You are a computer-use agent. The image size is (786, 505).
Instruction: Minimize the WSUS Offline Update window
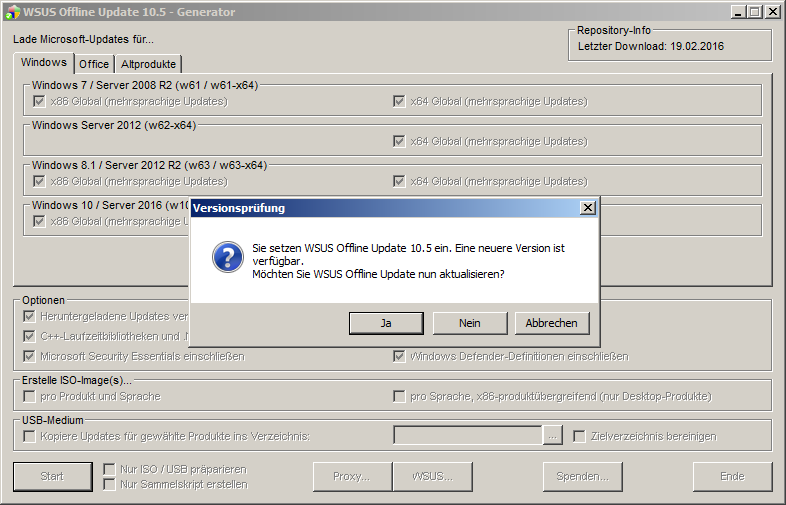pyautogui.click(x=737, y=12)
